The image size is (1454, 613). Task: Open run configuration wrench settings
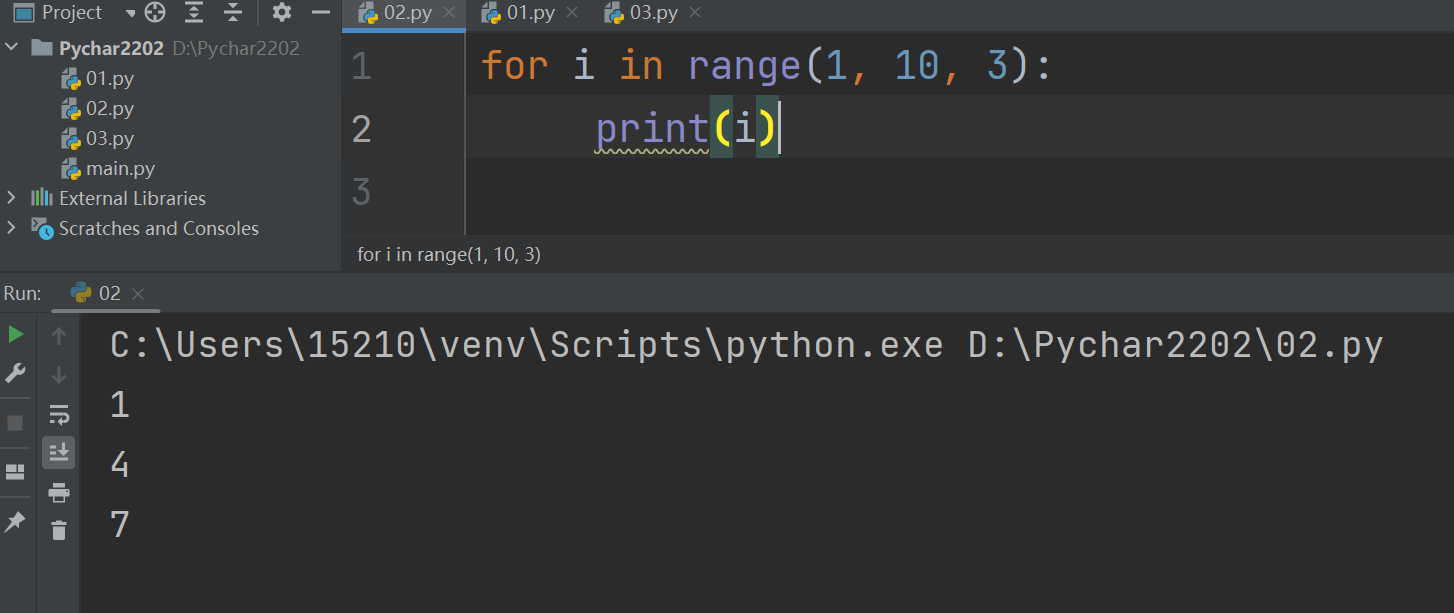pyautogui.click(x=16, y=373)
